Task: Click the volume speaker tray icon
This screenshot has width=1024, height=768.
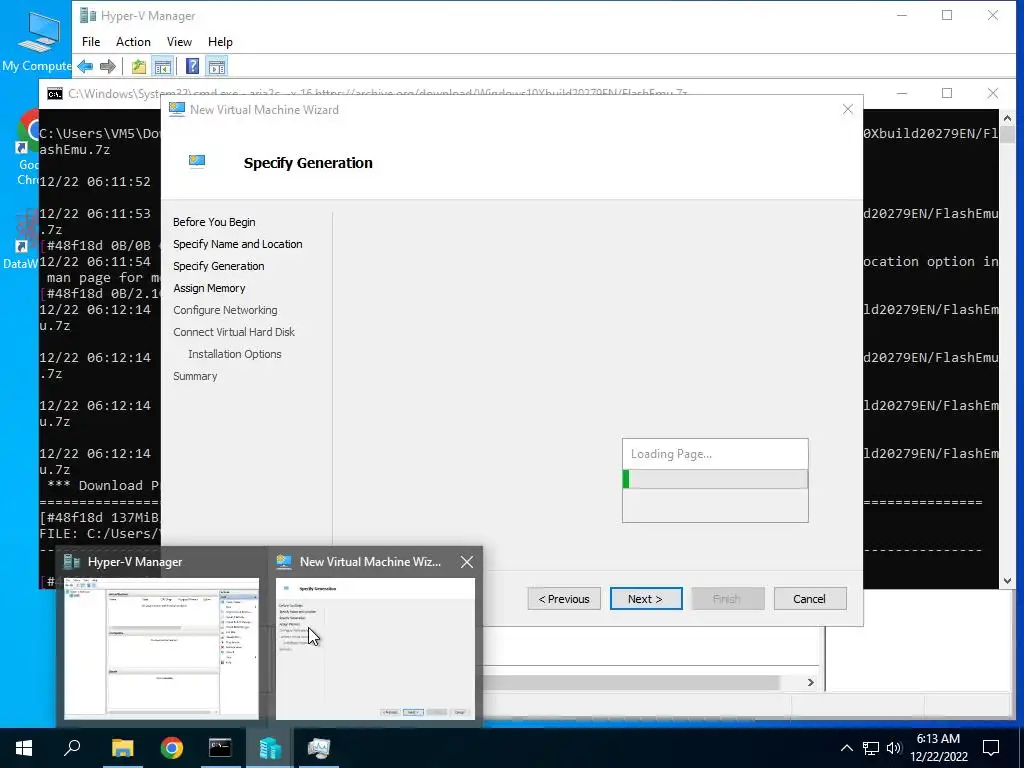Action: 894,748
